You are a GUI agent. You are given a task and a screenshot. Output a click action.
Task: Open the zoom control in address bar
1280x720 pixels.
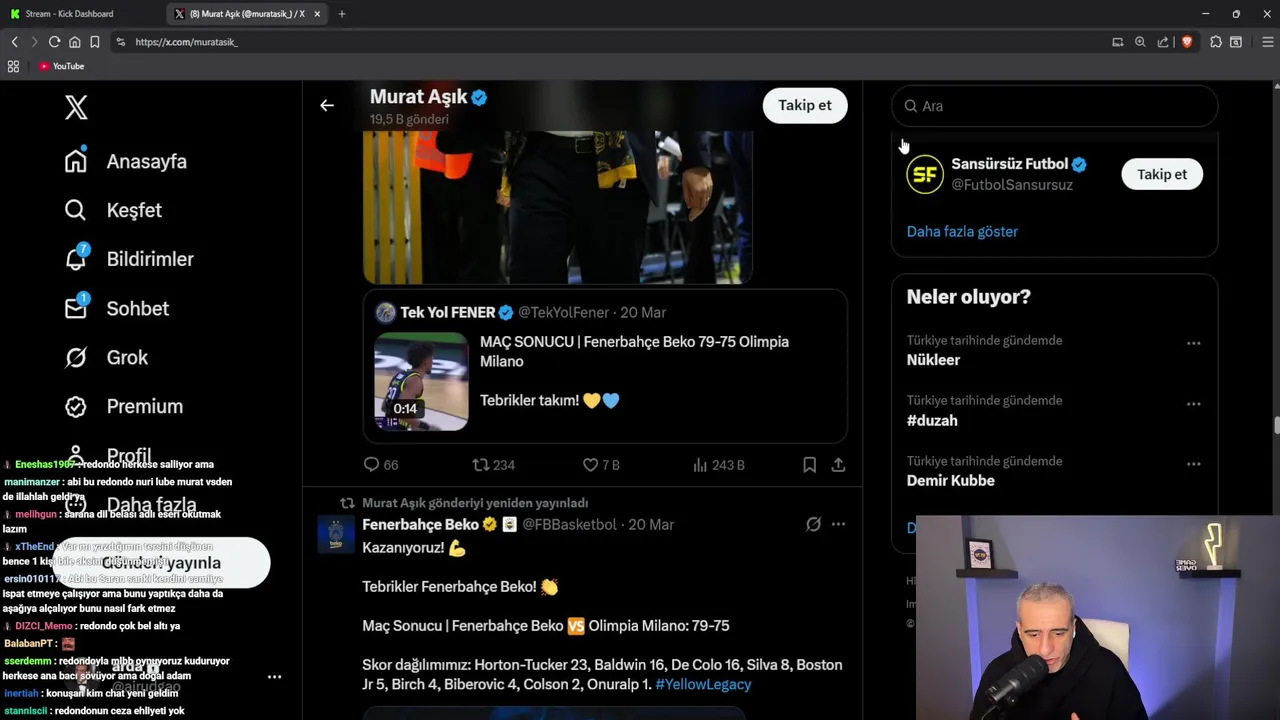pos(1140,42)
